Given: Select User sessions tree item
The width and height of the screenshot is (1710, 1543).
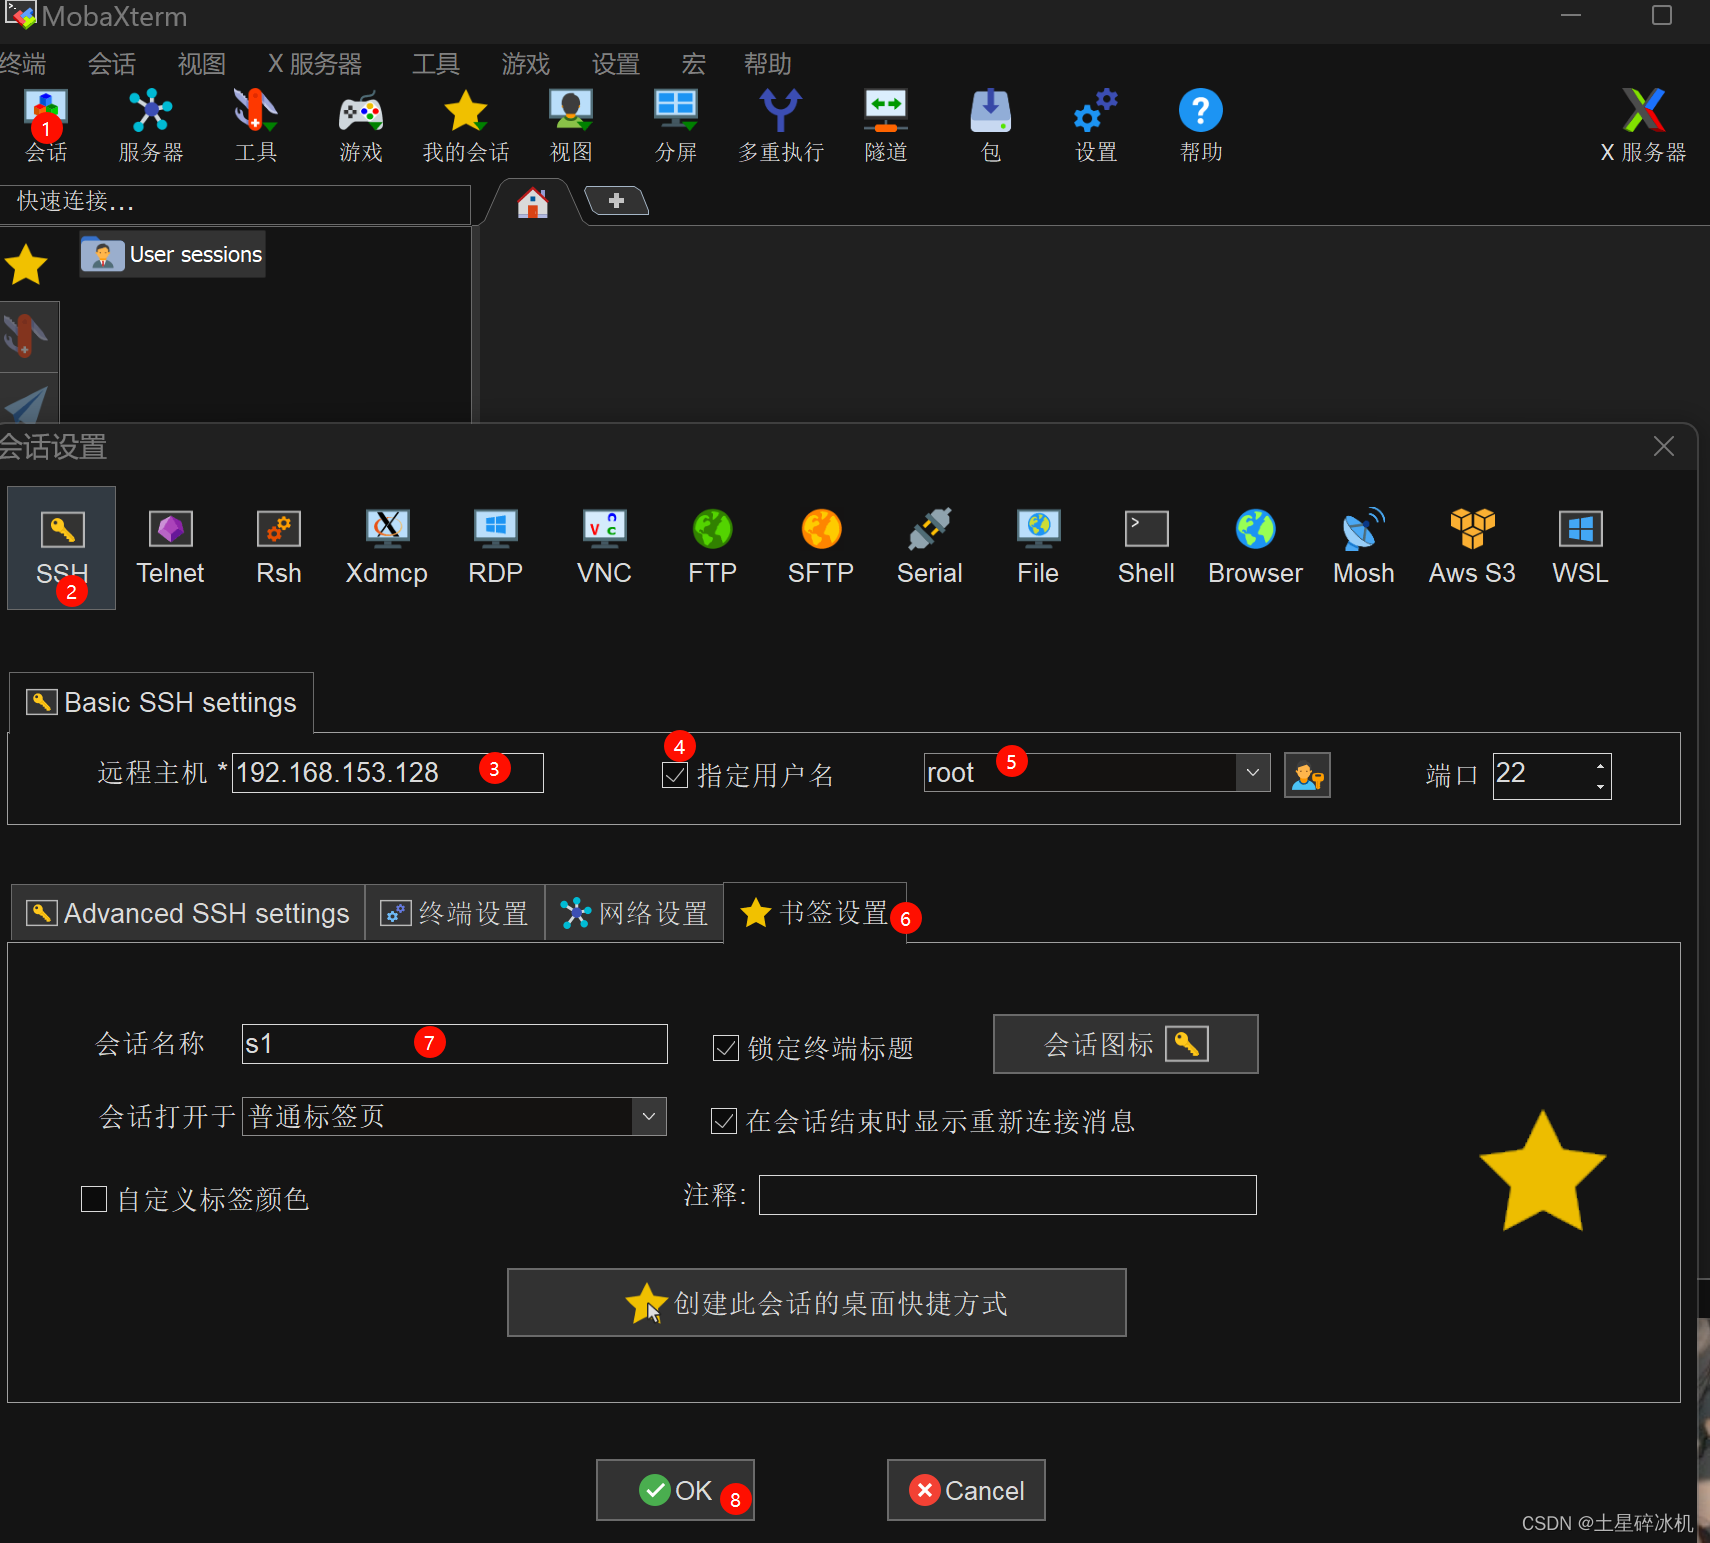Looking at the screenshot, I should coord(173,254).
